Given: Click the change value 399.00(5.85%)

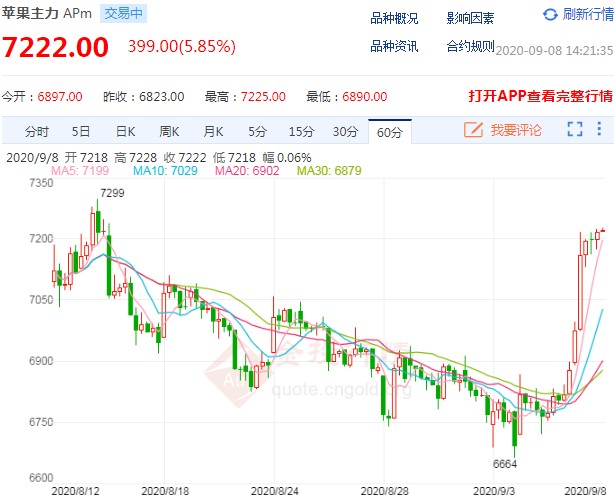Looking at the screenshot, I should [x=182, y=46].
